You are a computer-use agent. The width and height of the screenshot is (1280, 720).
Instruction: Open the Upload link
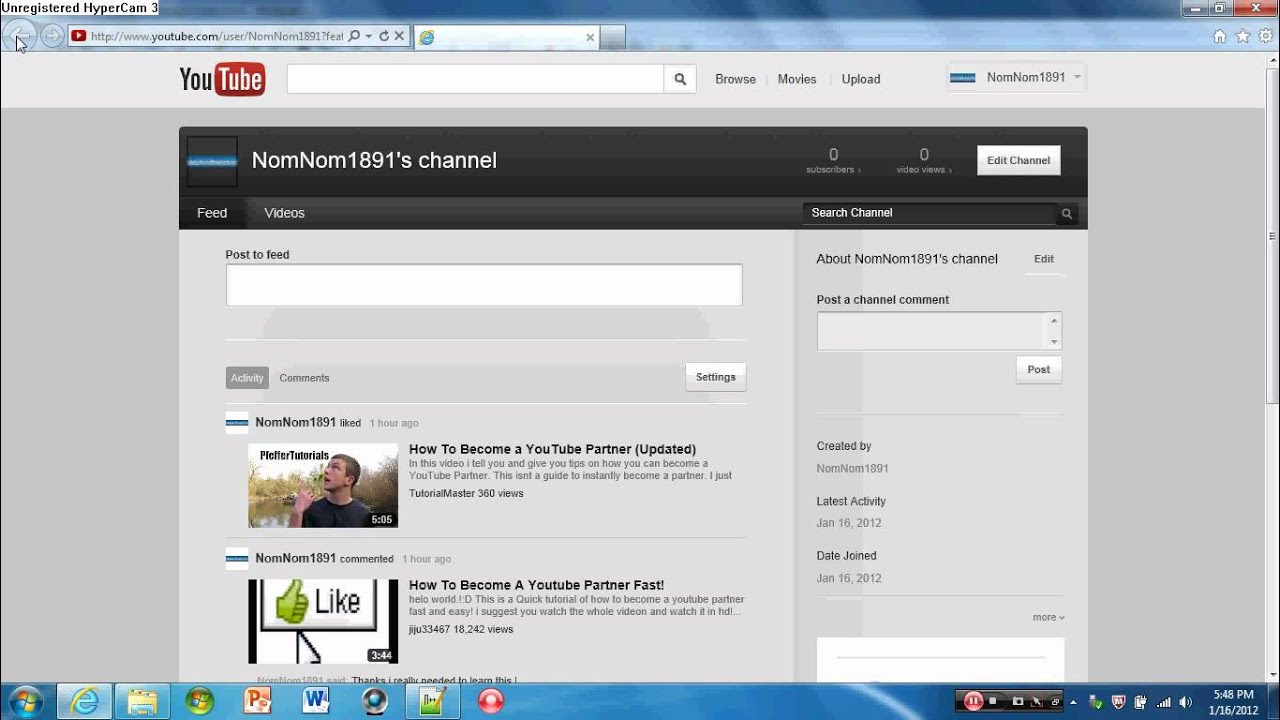pos(861,79)
